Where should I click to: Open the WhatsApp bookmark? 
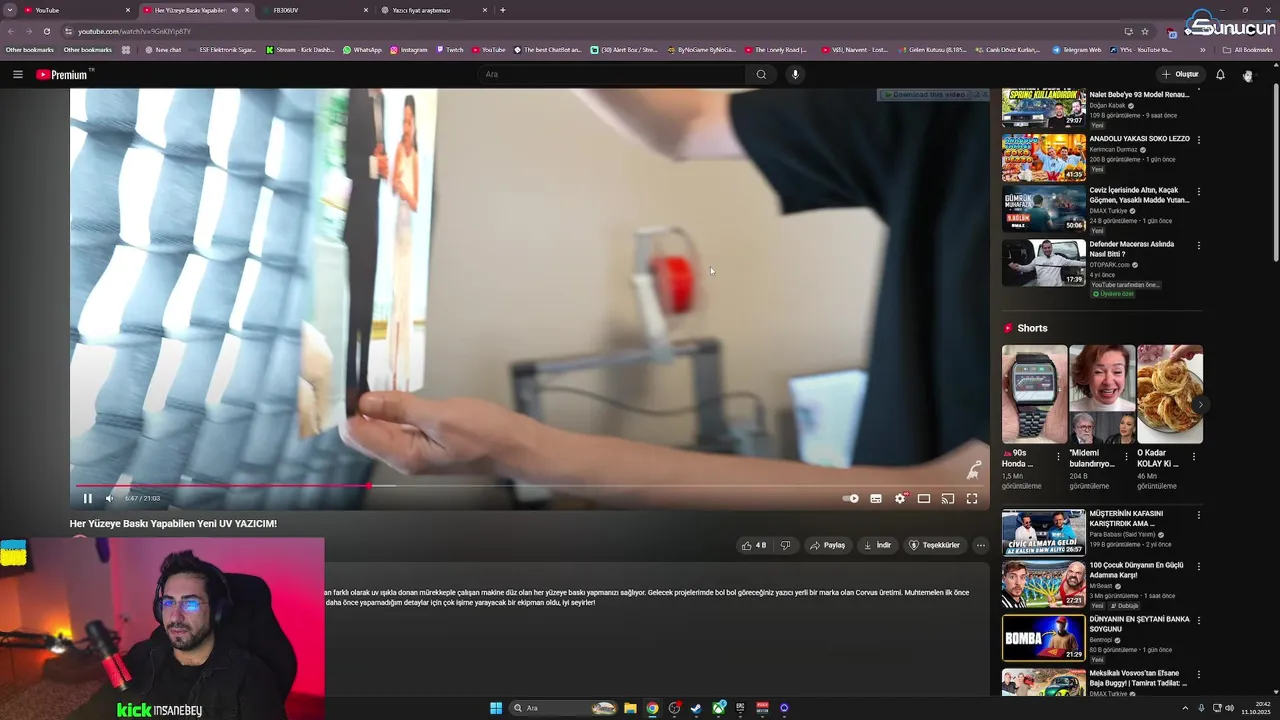[x=362, y=49]
